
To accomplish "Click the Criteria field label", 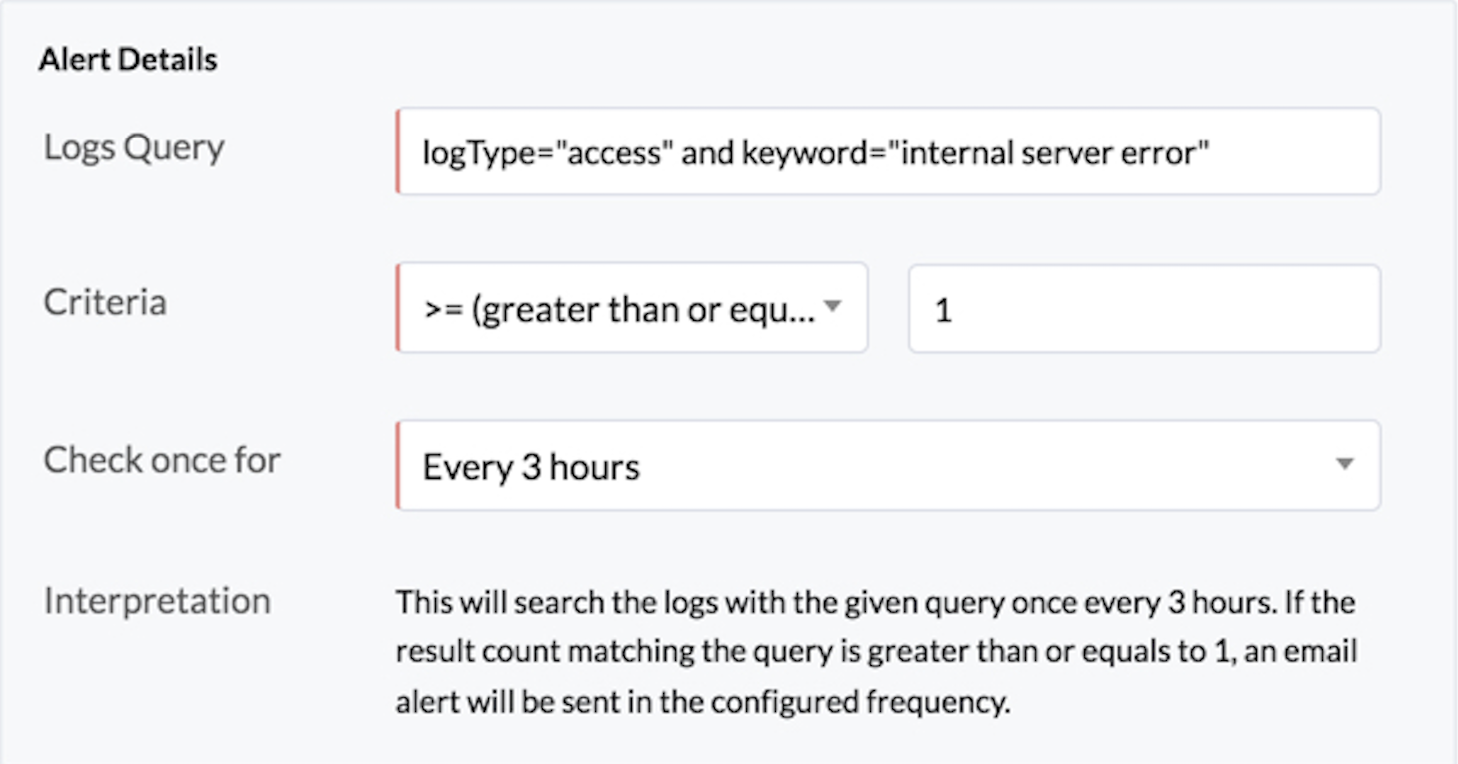I will coord(105,302).
